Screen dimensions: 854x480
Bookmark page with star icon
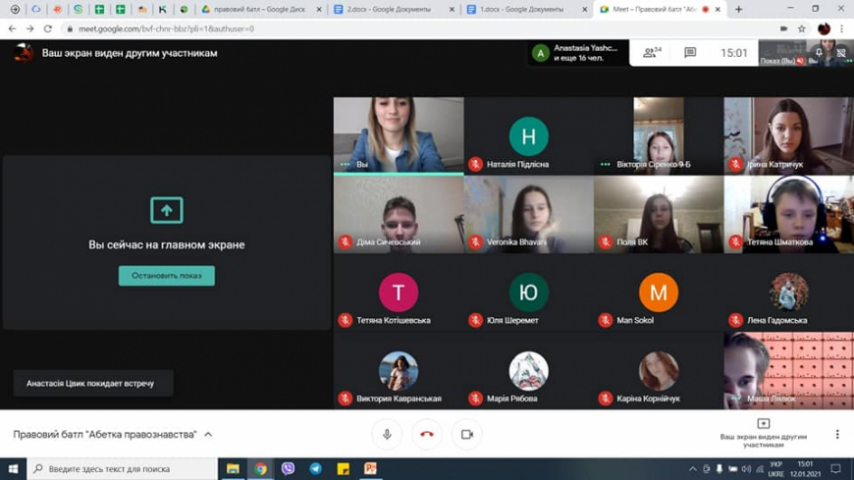(801, 29)
